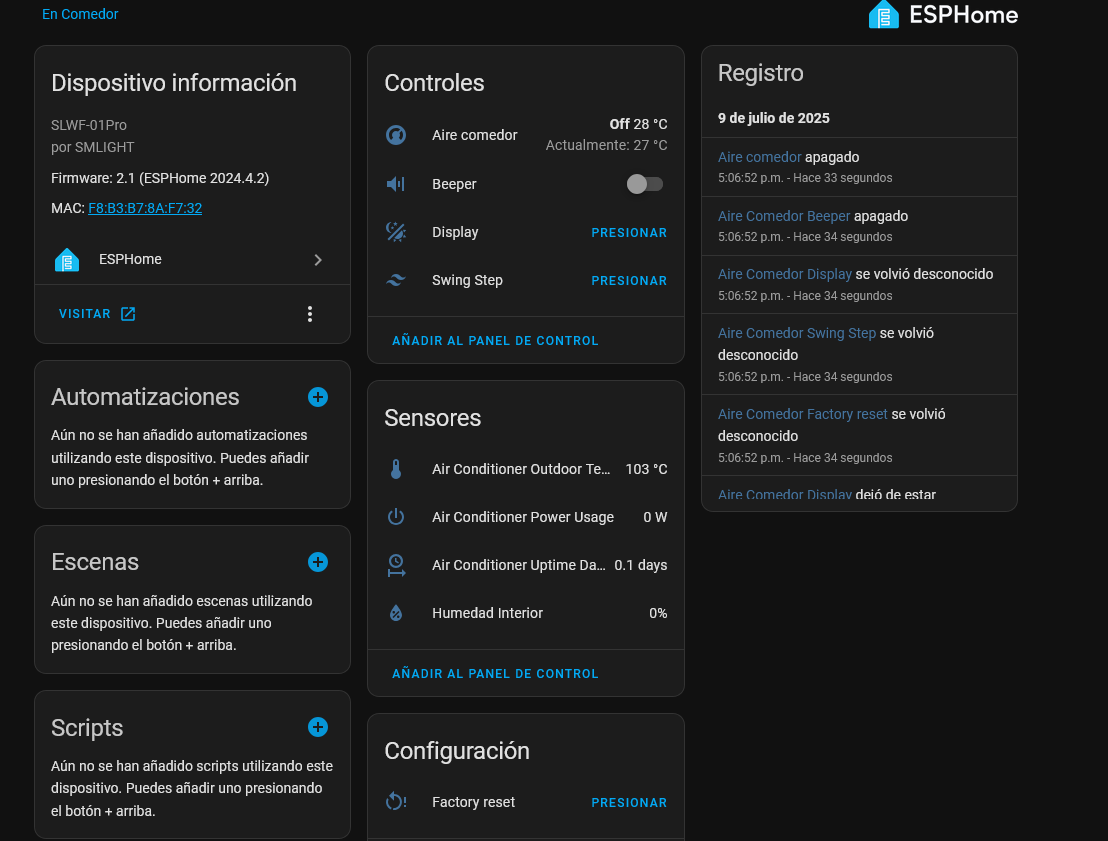Viewport: 1108px width, 841px height.
Task: Add a new scene with plus icon
Action: (x=318, y=562)
